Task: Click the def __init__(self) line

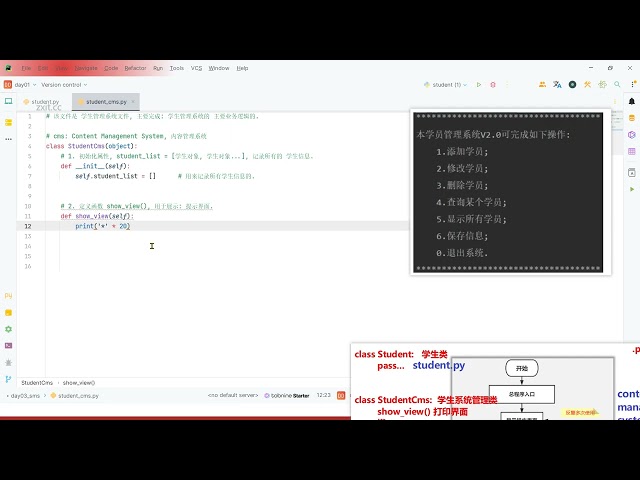Action: click(95, 166)
